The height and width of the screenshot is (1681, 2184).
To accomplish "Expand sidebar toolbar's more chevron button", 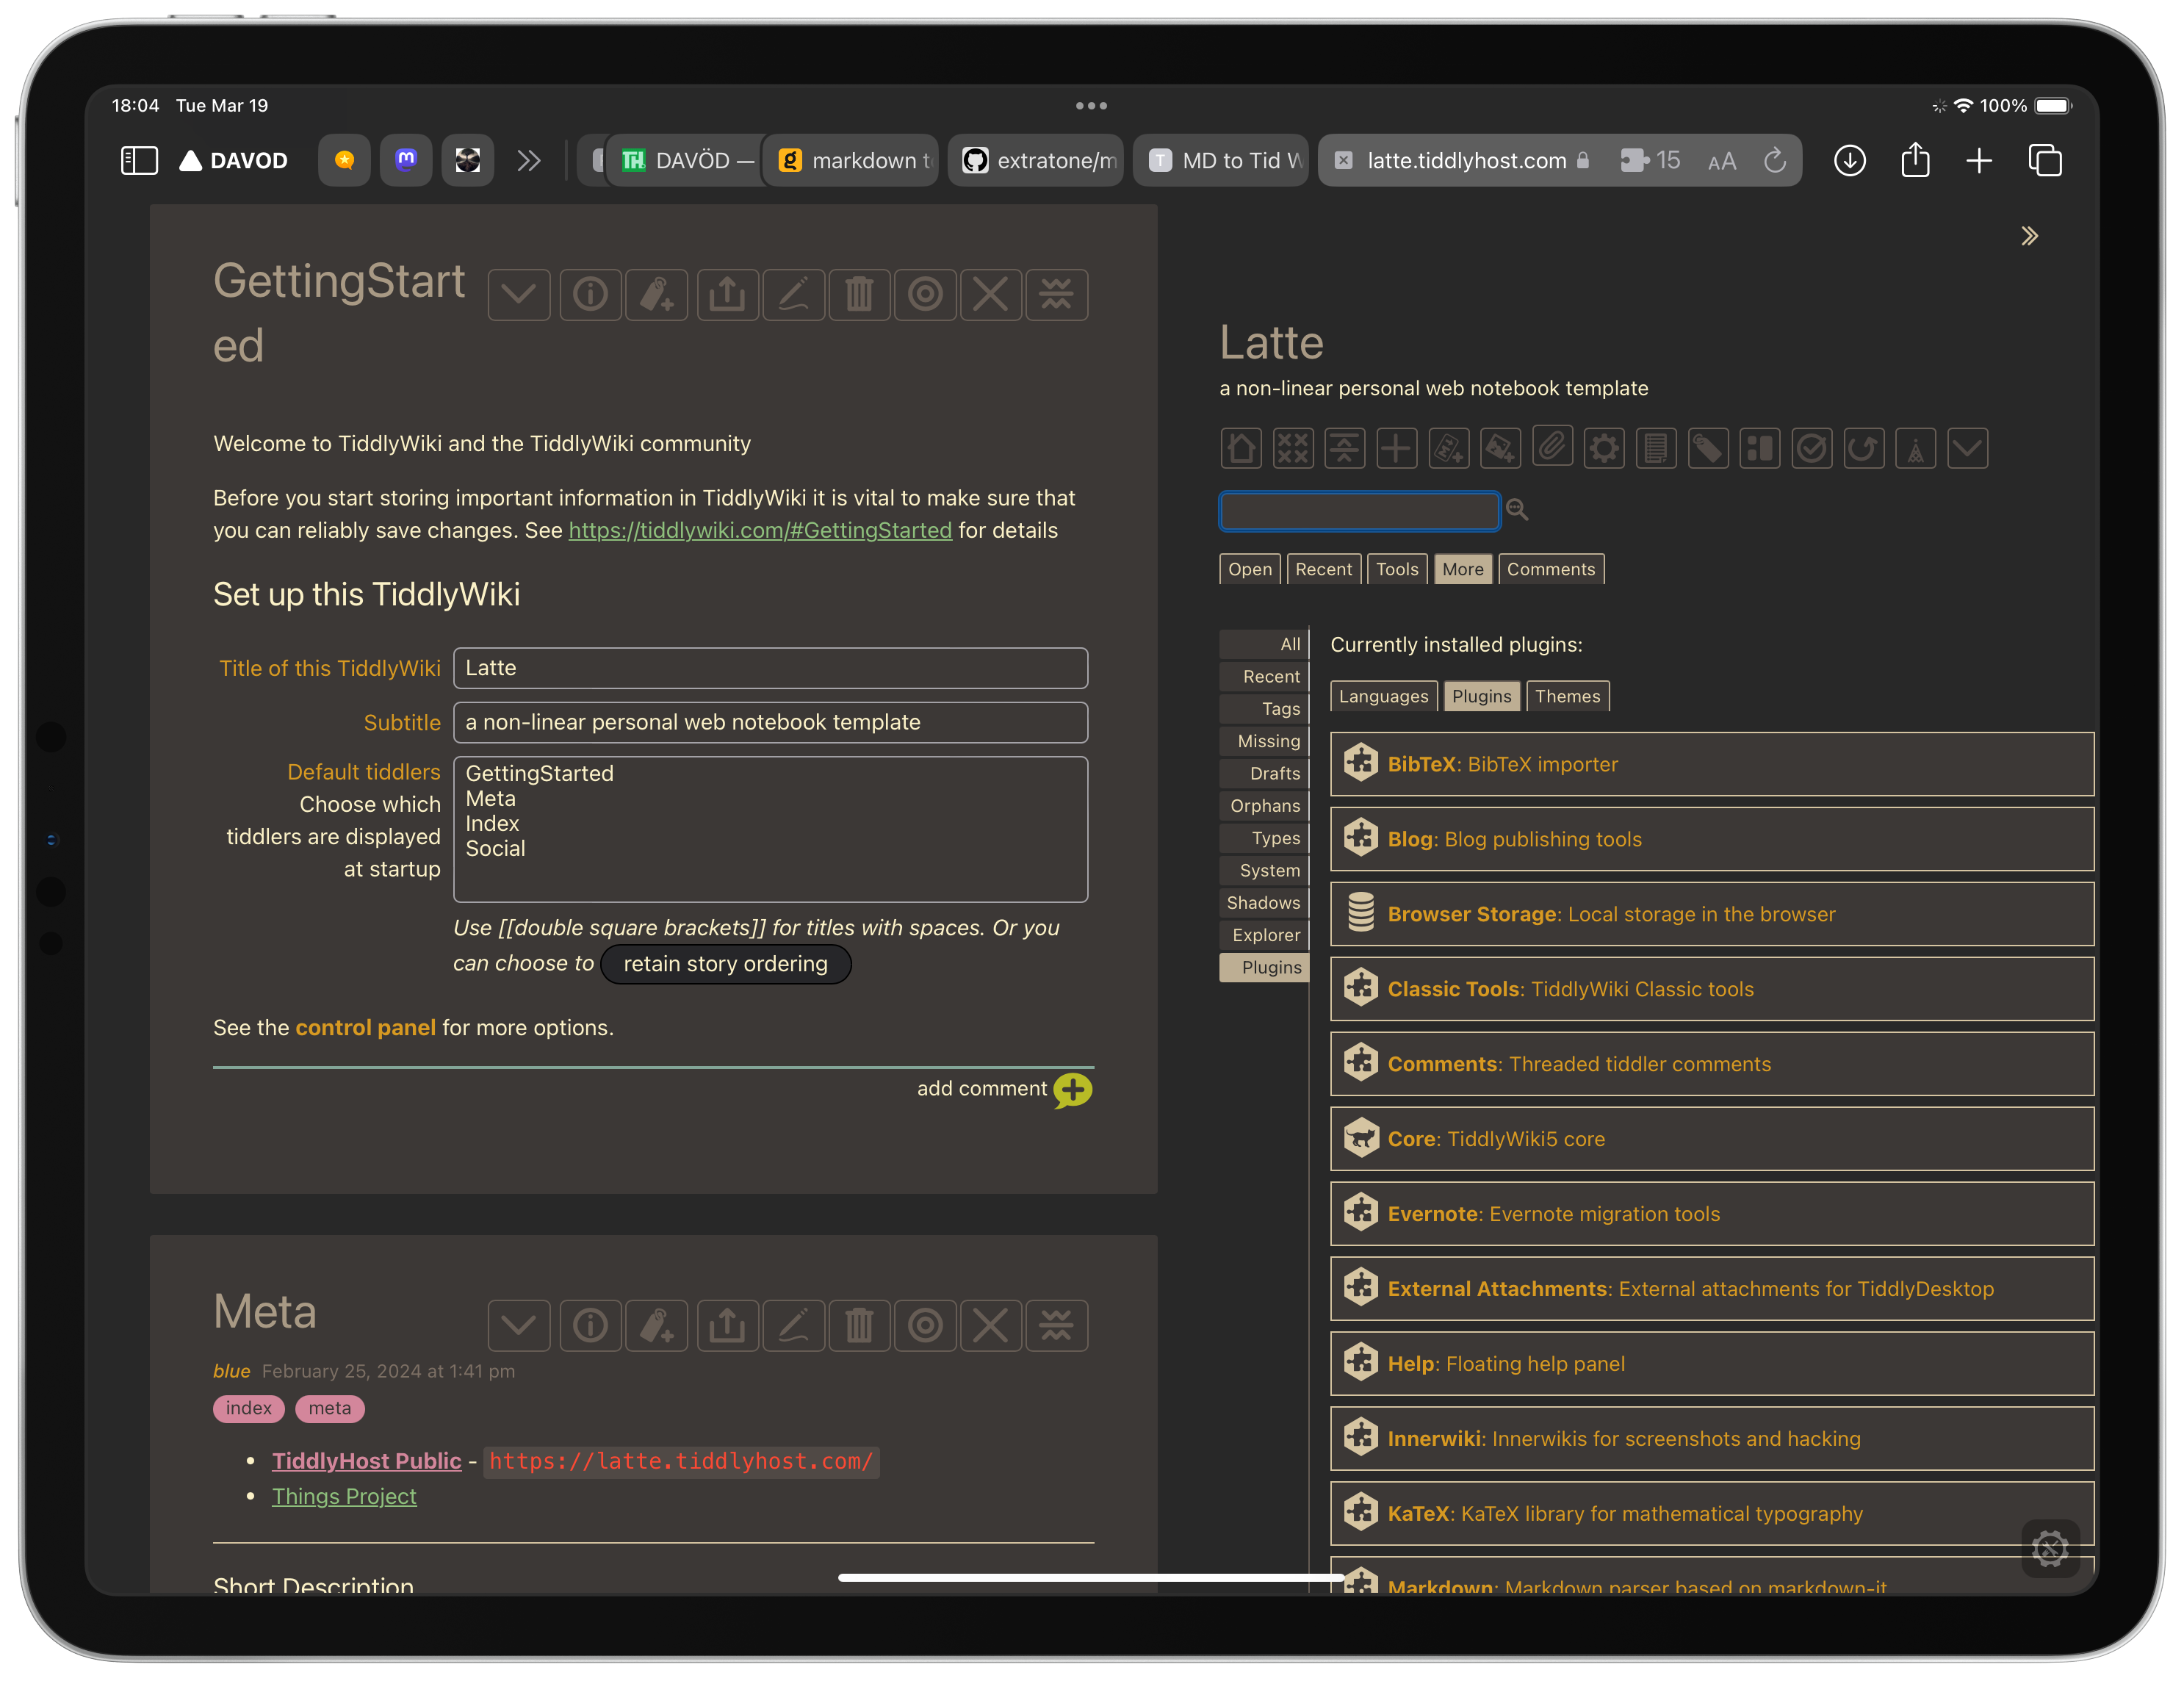I will [1967, 448].
